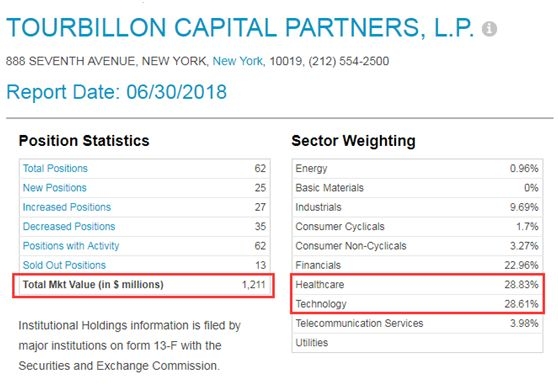The image size is (558, 392).
Task: Select the Energy sector row
Action: tap(417, 168)
